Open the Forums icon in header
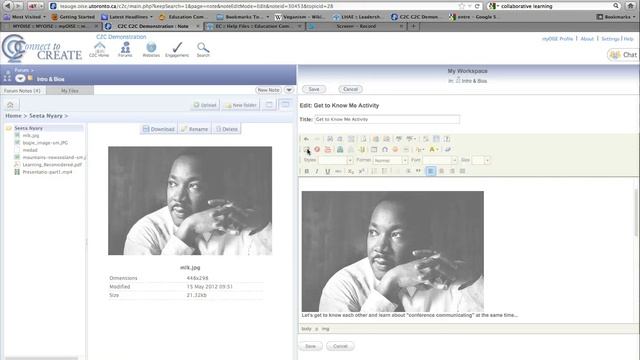640x360 pixels. [125, 49]
